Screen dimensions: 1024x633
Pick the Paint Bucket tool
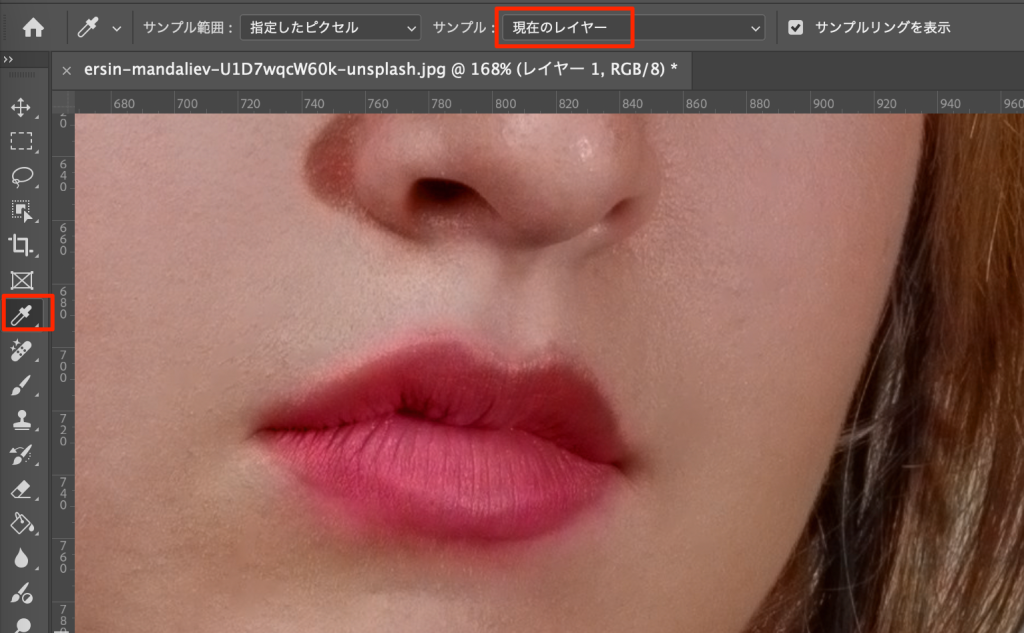point(21,524)
